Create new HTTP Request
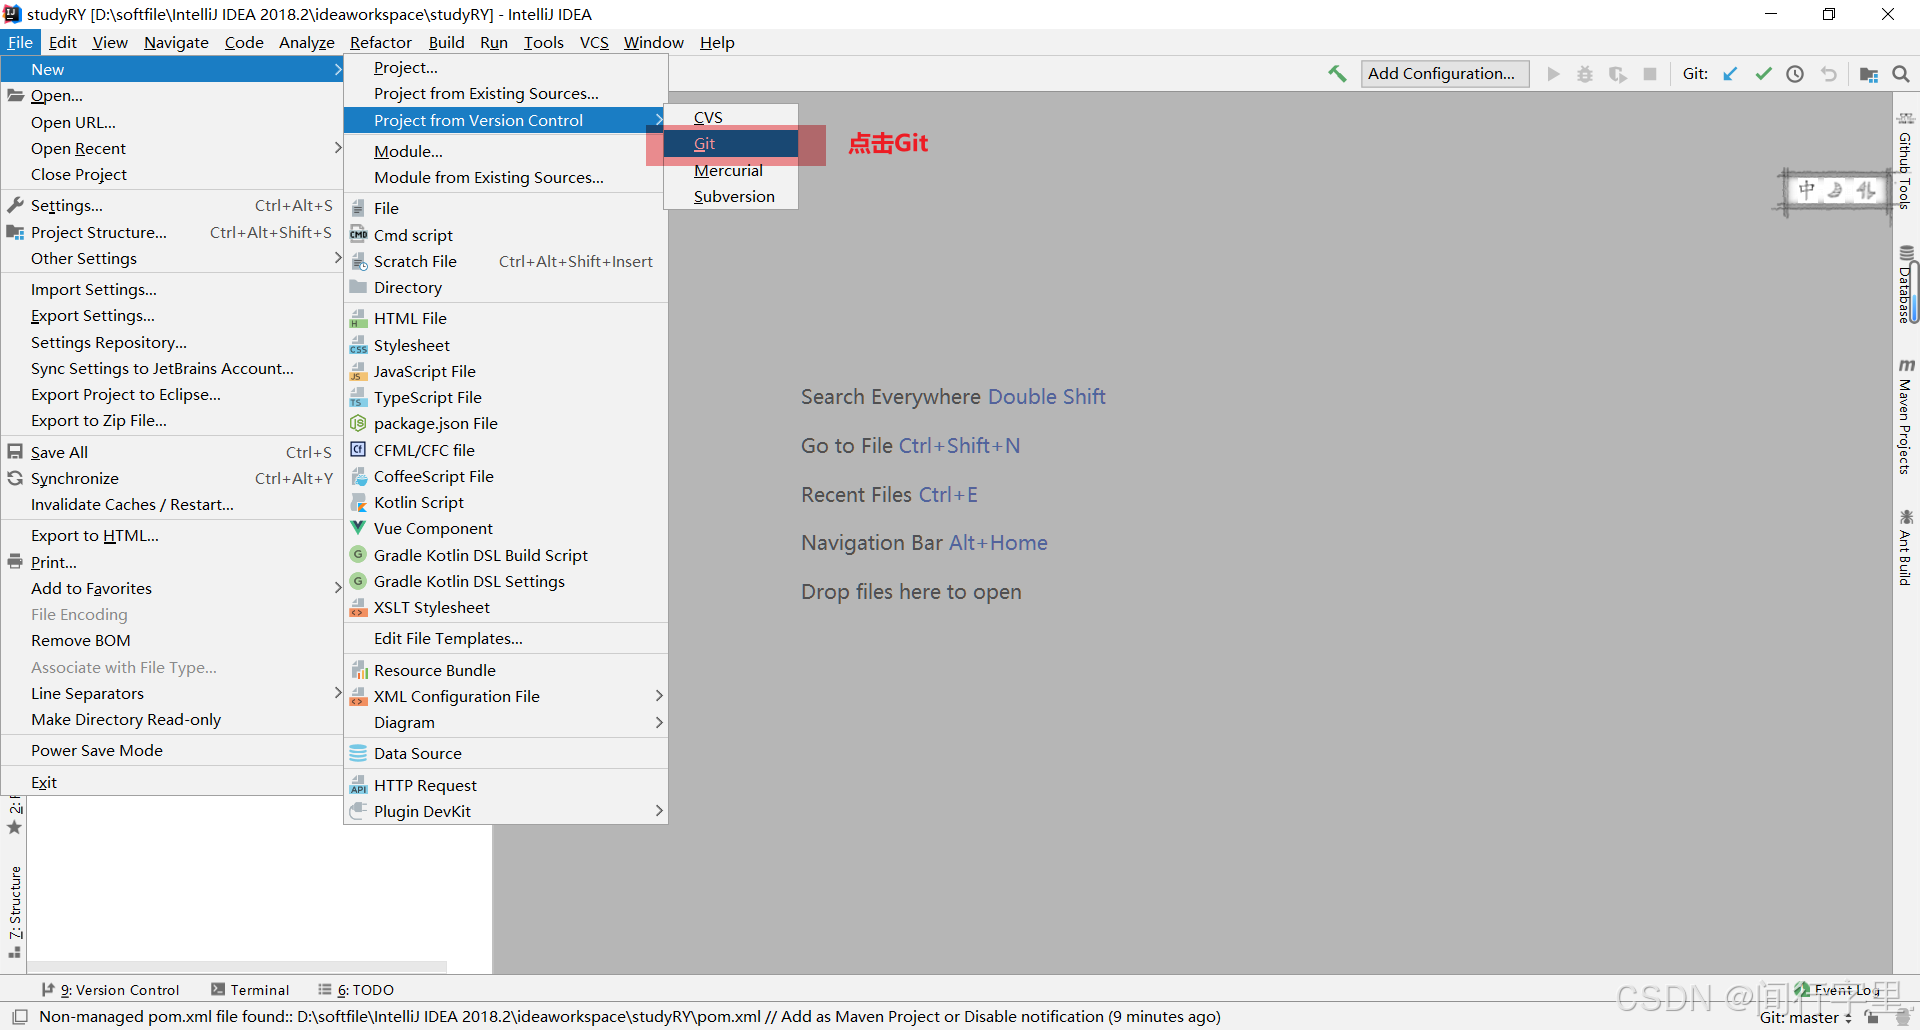Viewport: 1920px width, 1030px height. [x=505, y=785]
